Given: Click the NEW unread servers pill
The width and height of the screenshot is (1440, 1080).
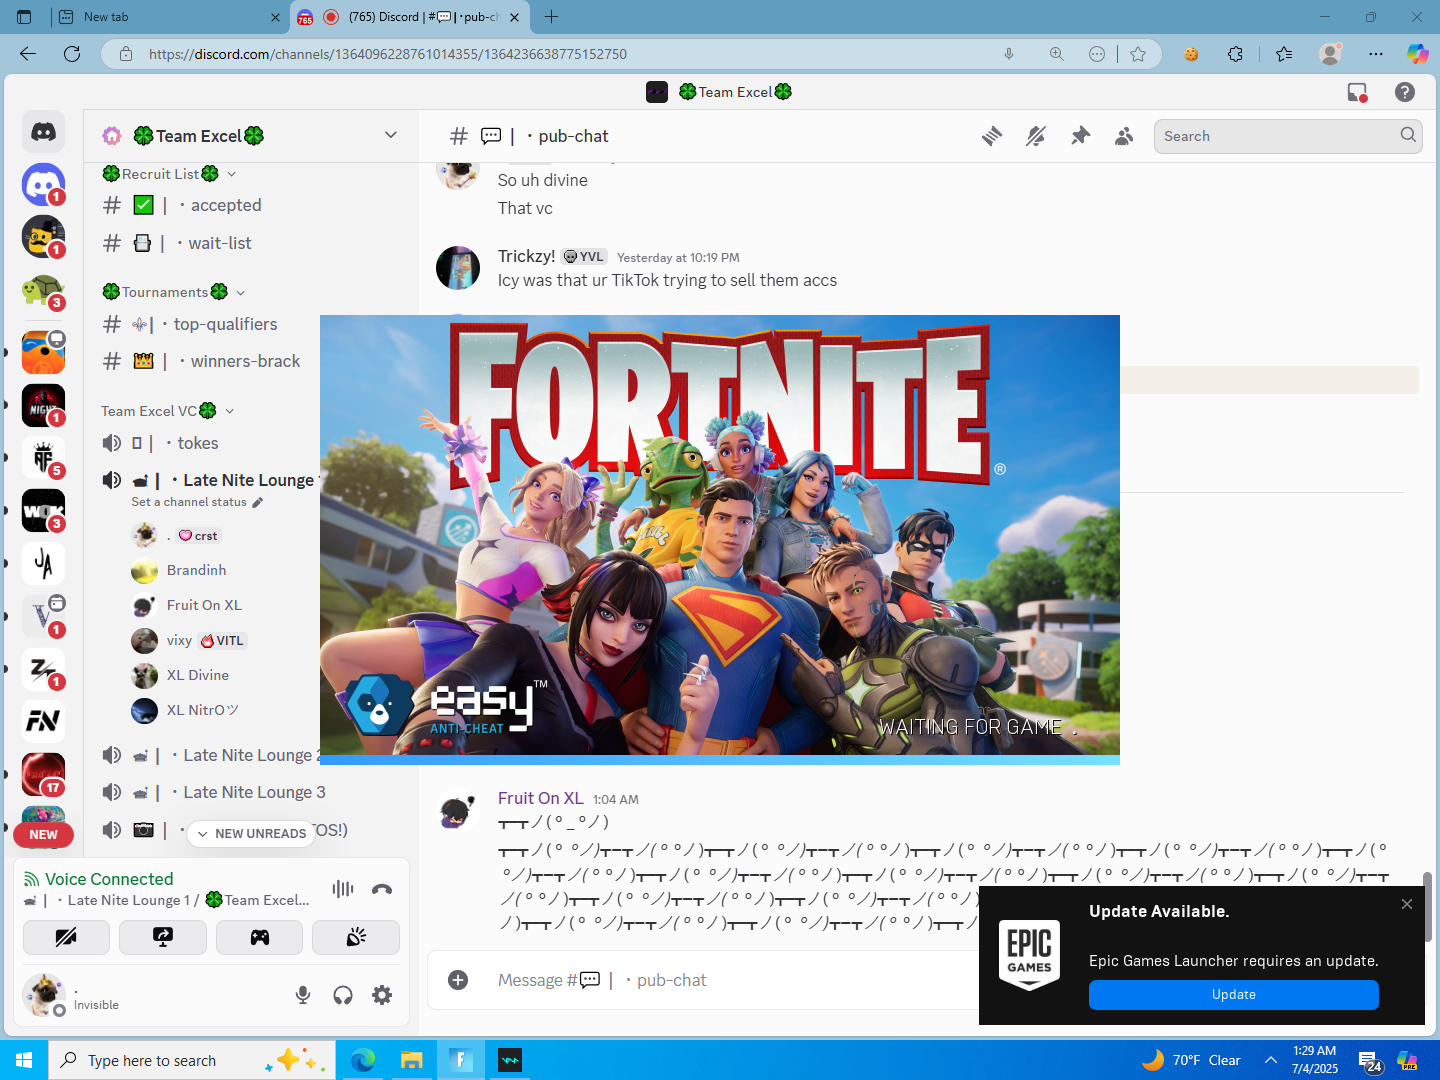Looking at the screenshot, I should tap(43, 835).
